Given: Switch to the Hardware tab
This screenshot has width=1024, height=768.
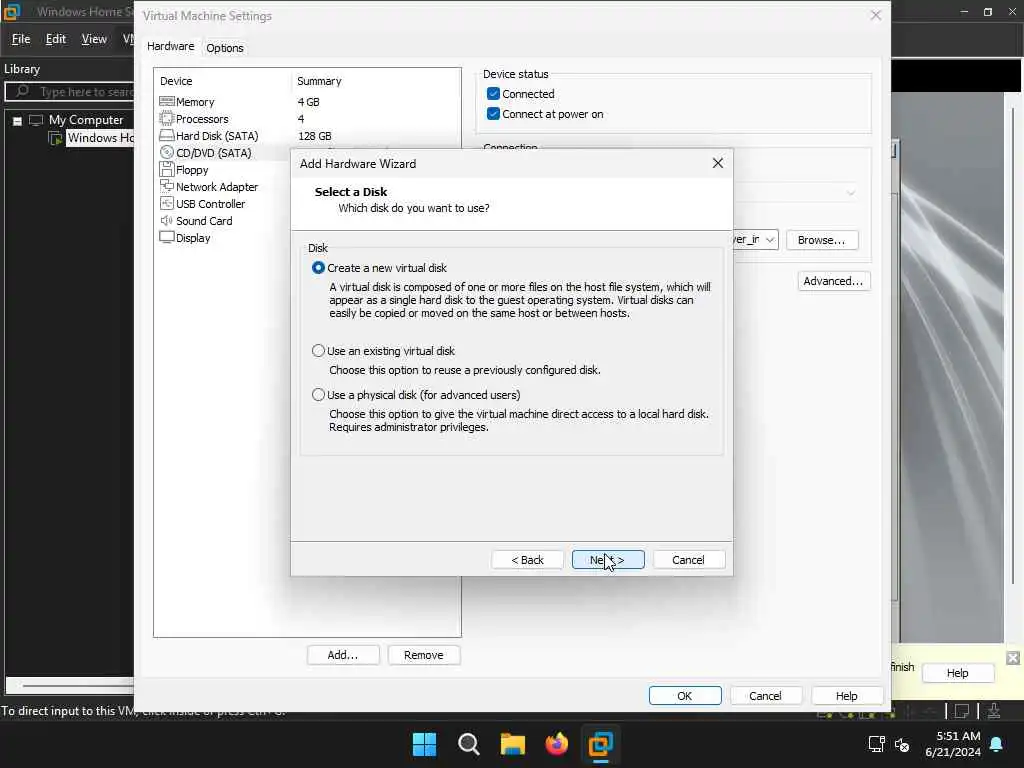Looking at the screenshot, I should tap(170, 46).
